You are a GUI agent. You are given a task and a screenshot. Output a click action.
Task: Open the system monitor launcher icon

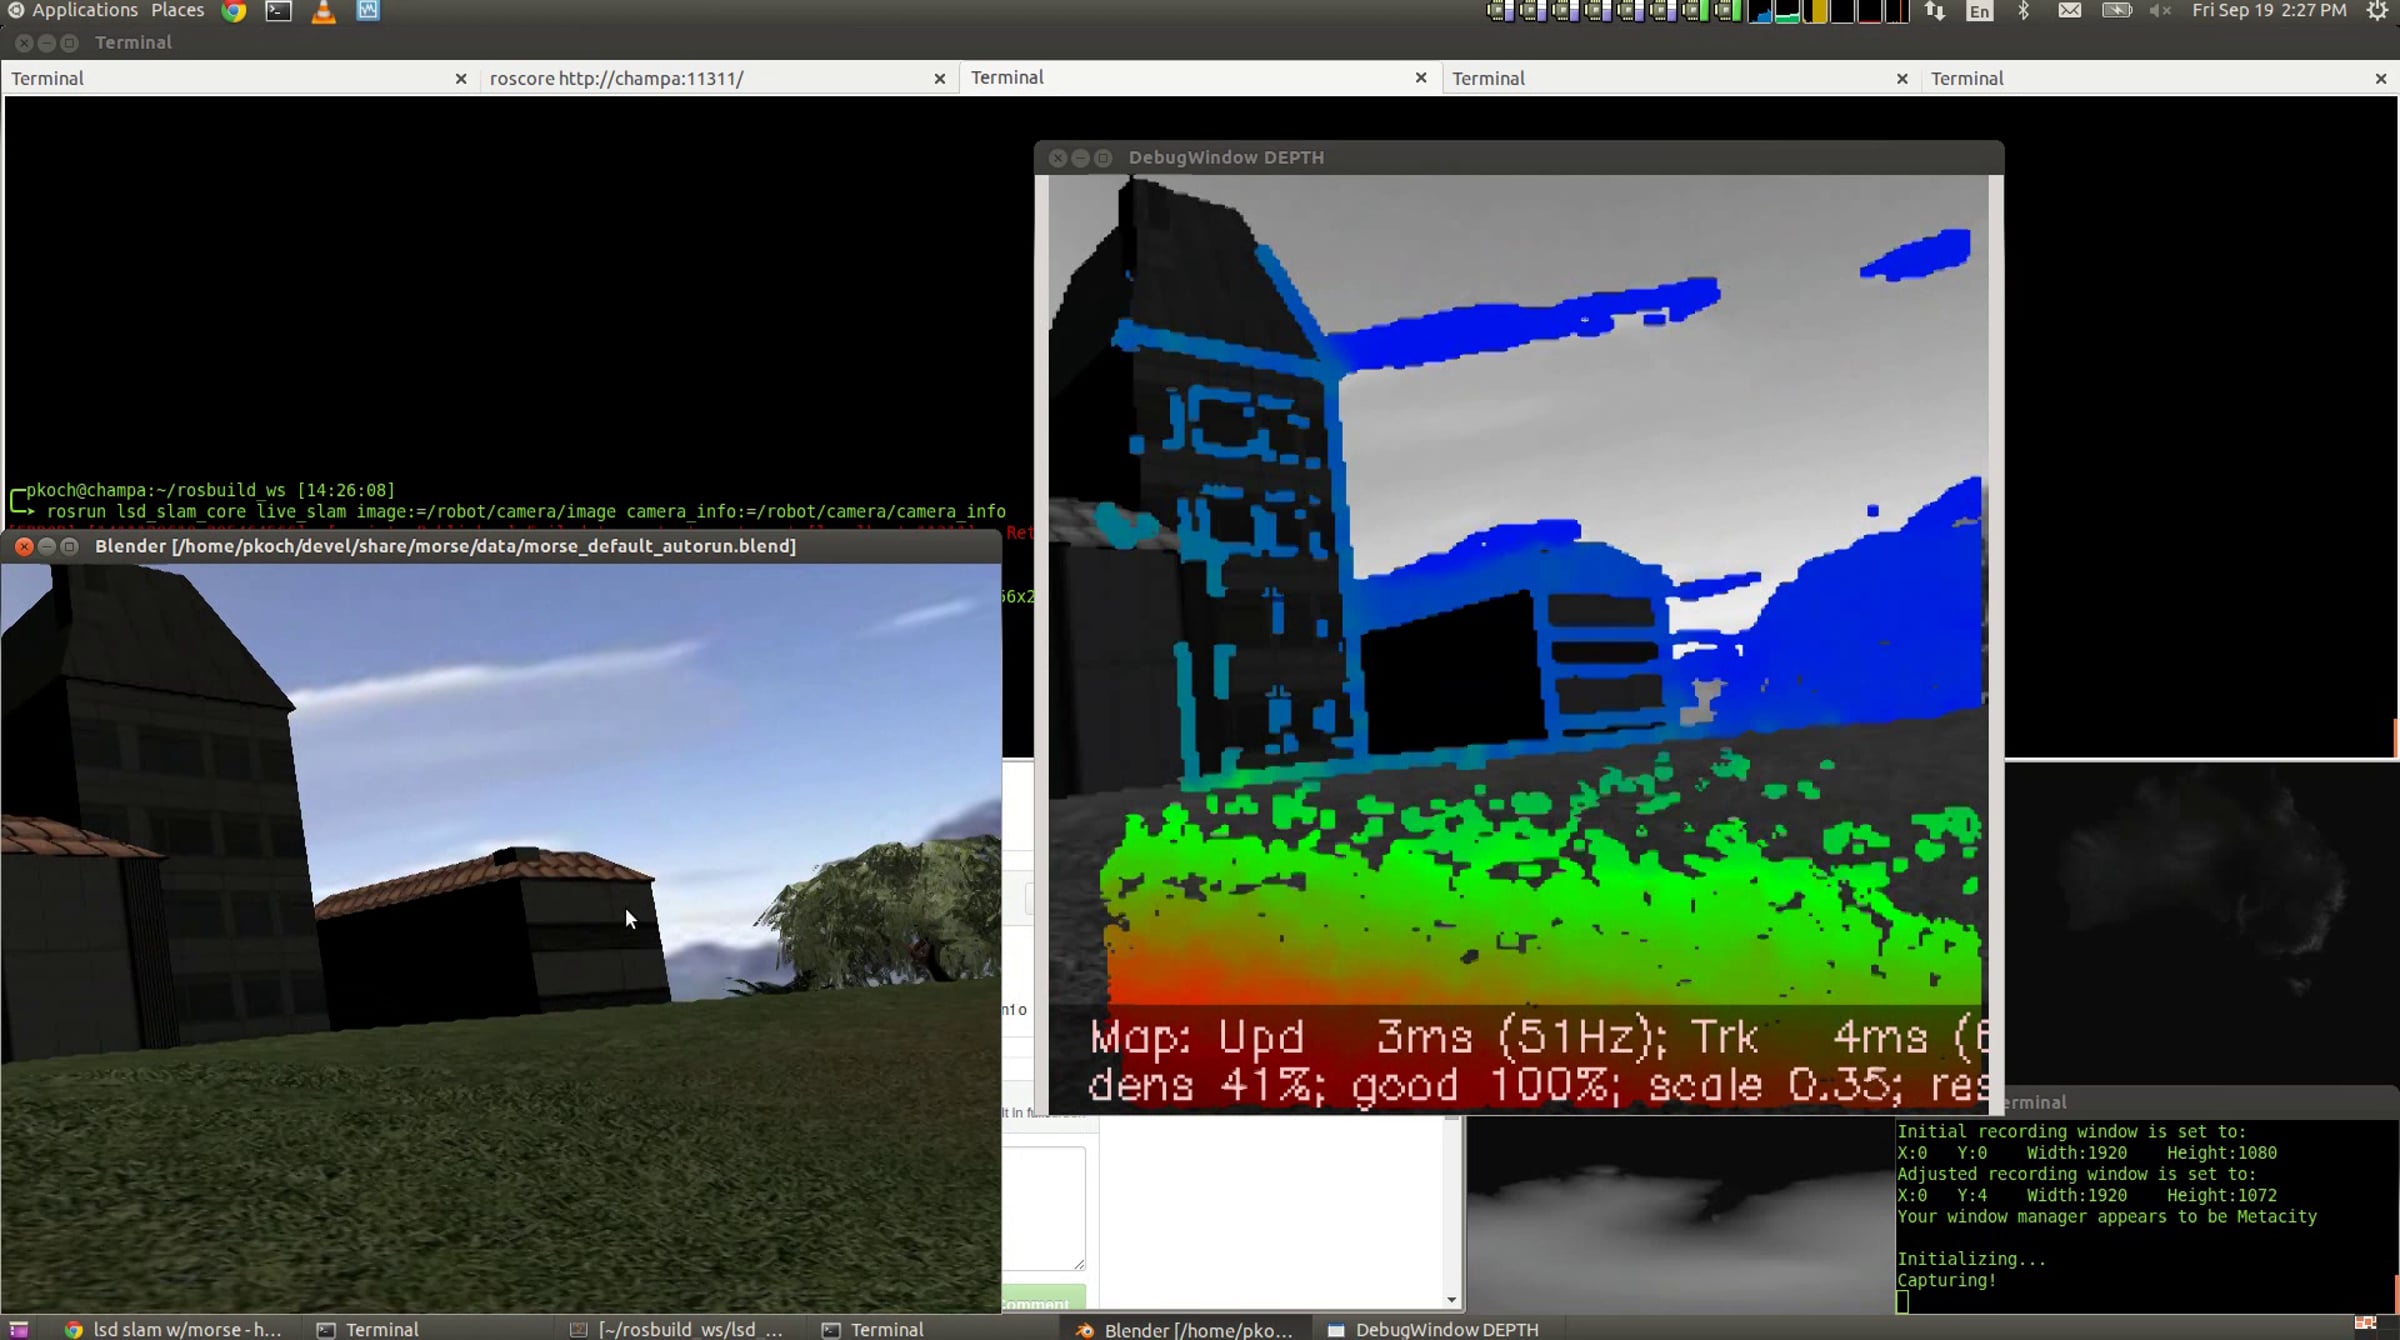368,11
